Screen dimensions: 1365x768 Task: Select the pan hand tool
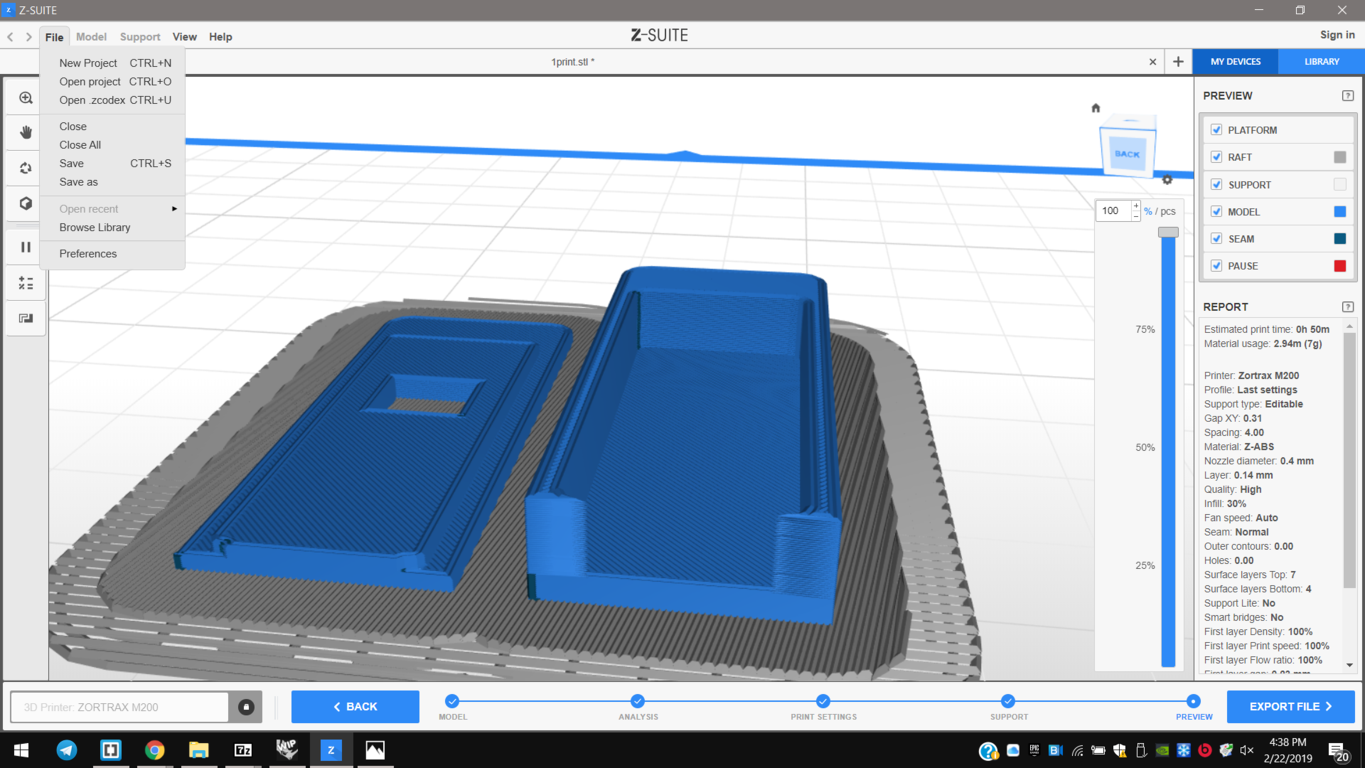(x=26, y=132)
